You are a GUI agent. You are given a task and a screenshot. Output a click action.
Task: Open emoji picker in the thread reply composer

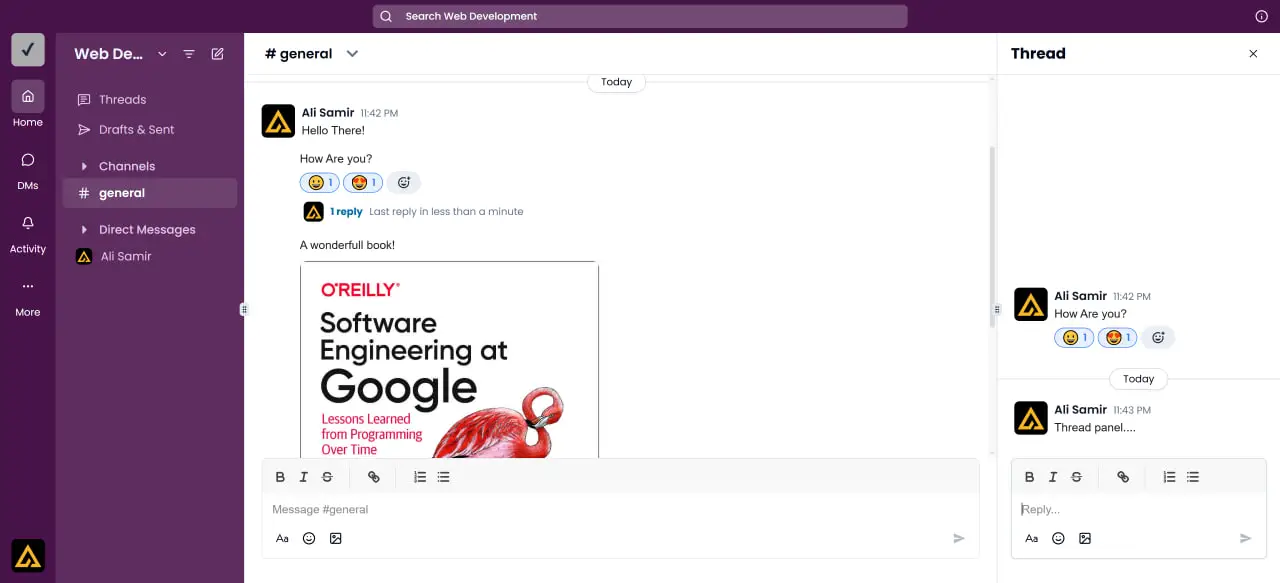1058,538
